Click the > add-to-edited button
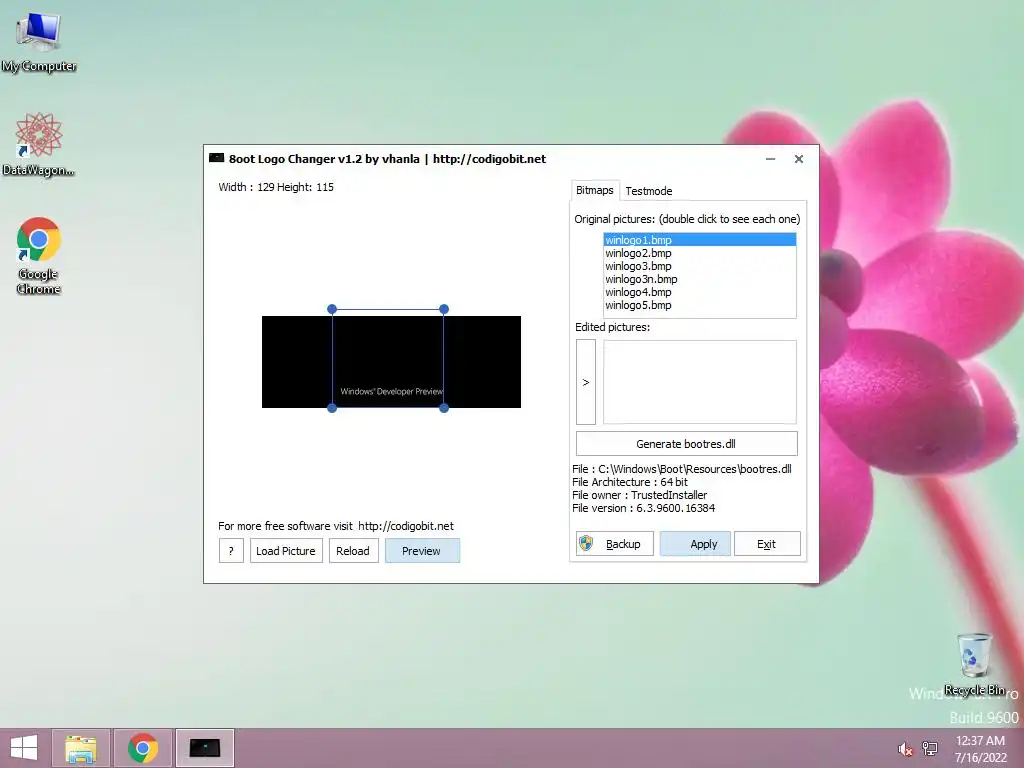1024x768 pixels. coord(586,382)
